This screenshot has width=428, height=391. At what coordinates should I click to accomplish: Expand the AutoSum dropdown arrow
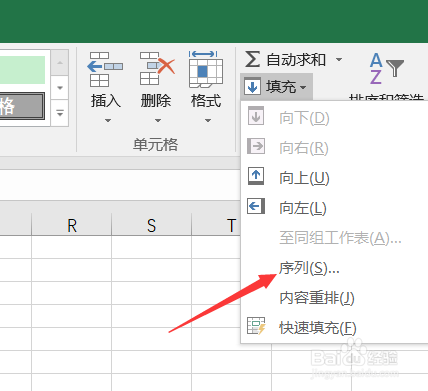pyautogui.click(x=339, y=60)
